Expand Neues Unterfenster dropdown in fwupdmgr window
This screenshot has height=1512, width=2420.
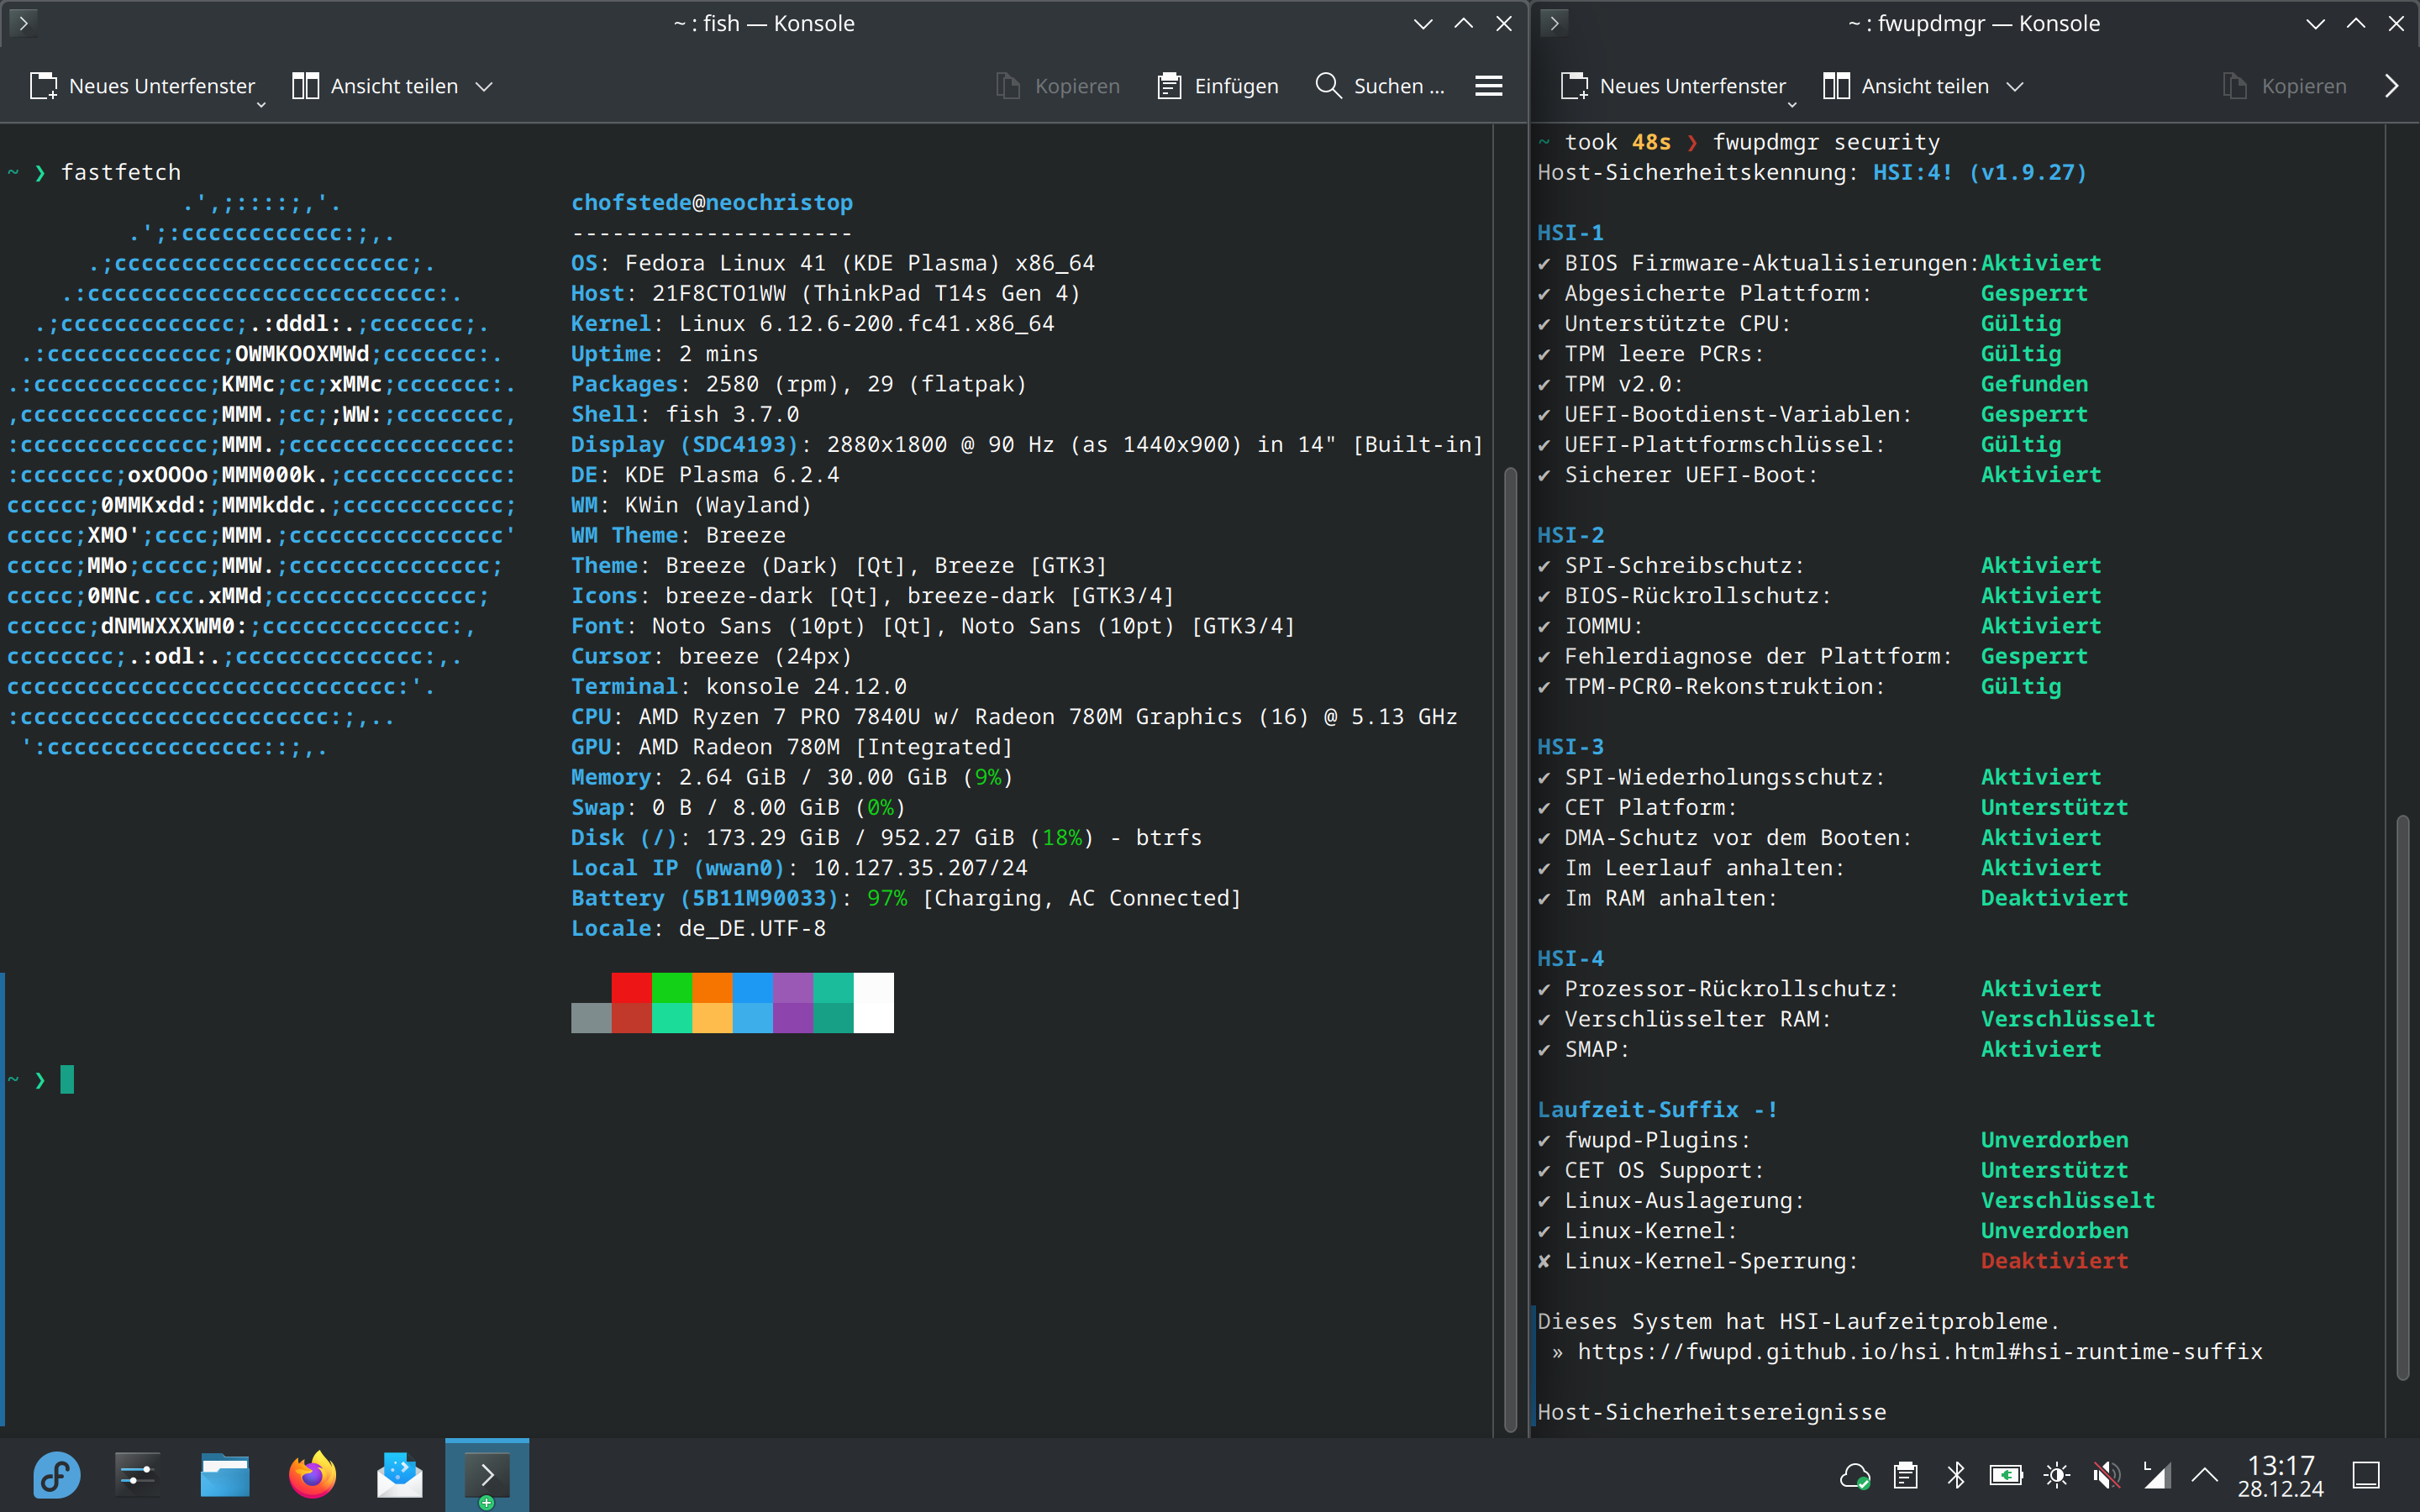coord(1792,104)
